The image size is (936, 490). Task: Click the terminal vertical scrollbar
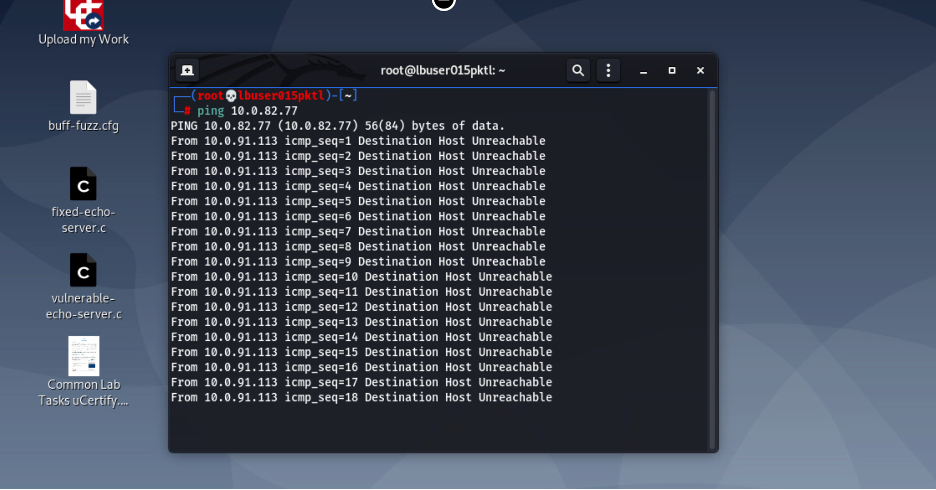pos(712,269)
